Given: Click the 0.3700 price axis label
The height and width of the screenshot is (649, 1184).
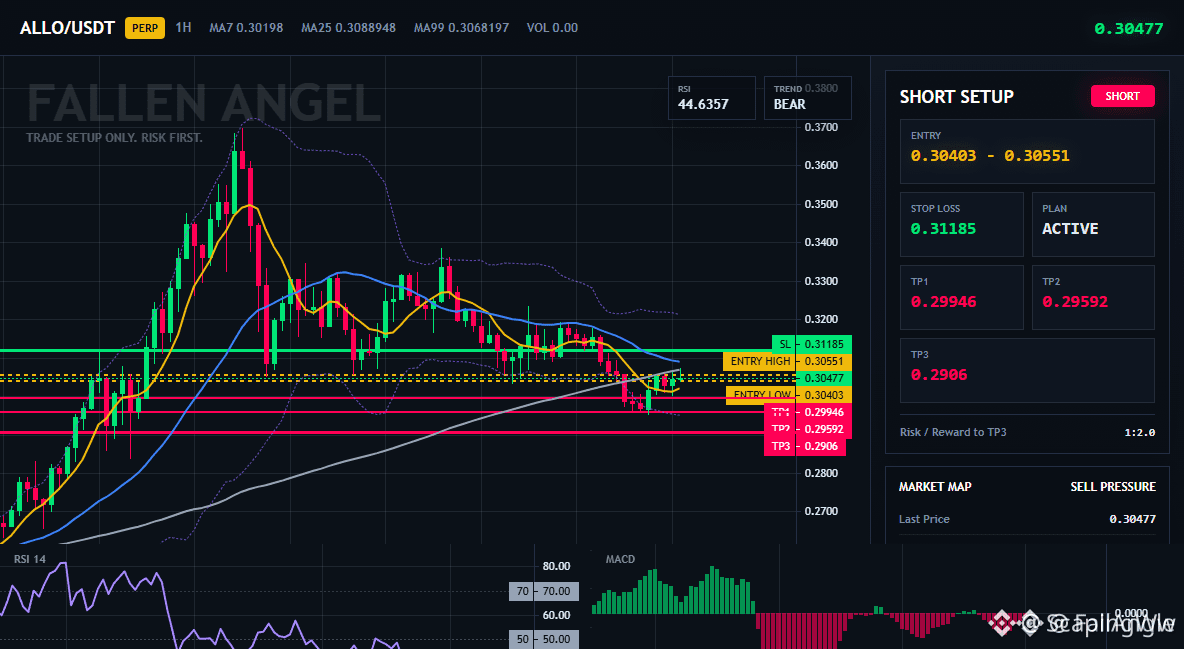Looking at the screenshot, I should (x=821, y=127).
